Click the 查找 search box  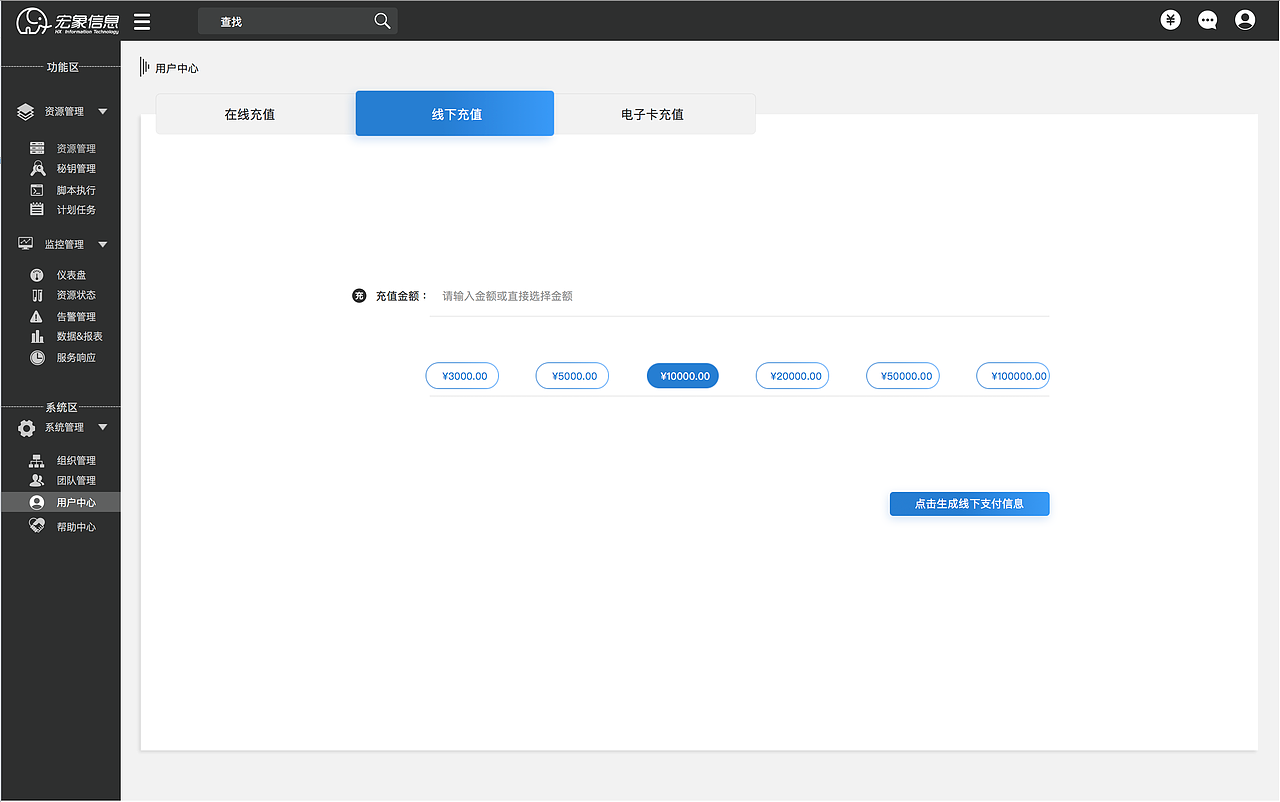[x=298, y=21]
